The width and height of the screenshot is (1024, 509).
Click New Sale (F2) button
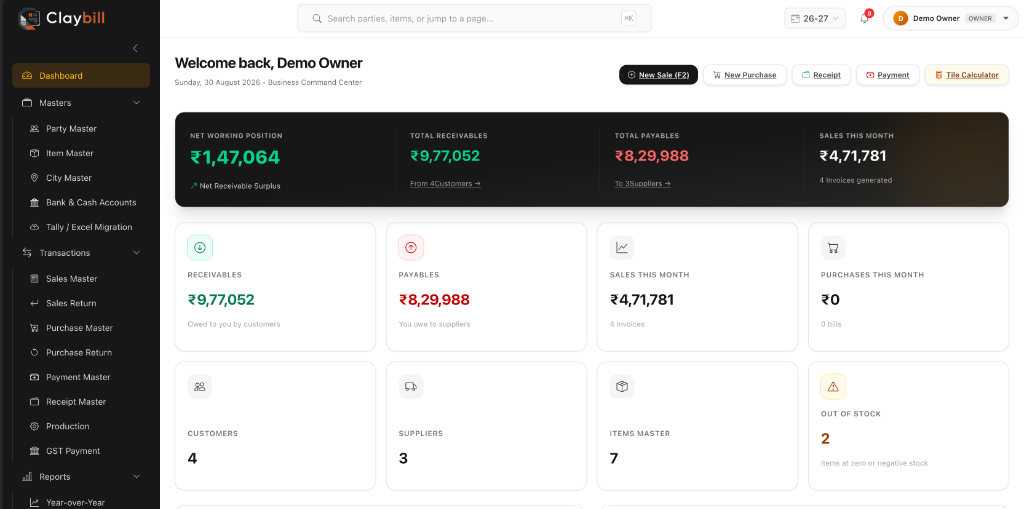(x=658, y=75)
